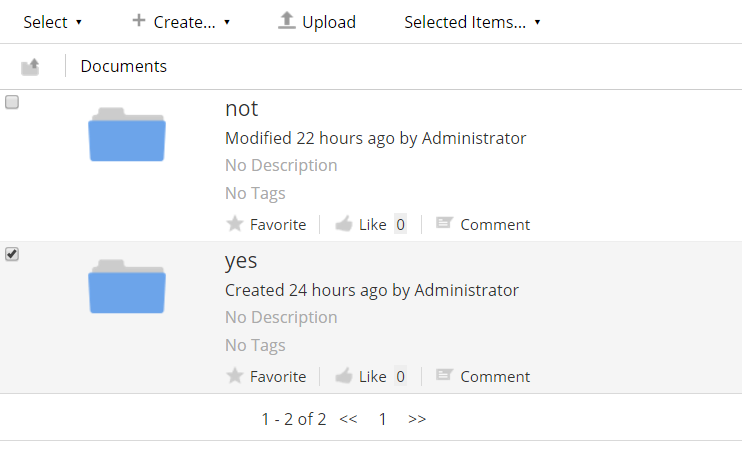This screenshot has height=474, width=742.
Task: Open the 'yes' folder title link
Action: (241, 261)
